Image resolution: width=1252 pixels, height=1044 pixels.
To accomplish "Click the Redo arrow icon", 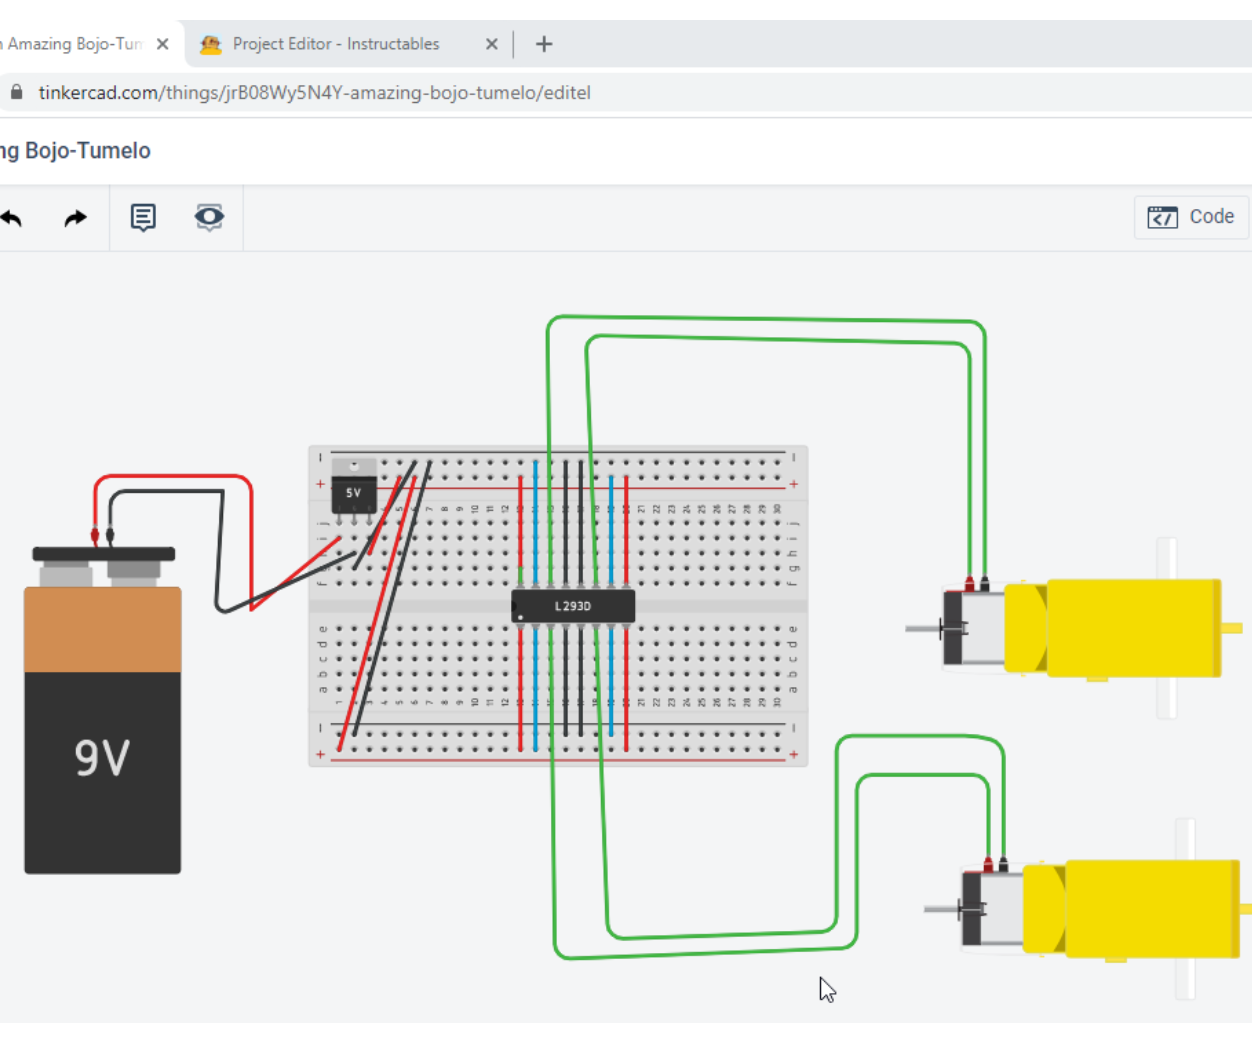I will [74, 217].
